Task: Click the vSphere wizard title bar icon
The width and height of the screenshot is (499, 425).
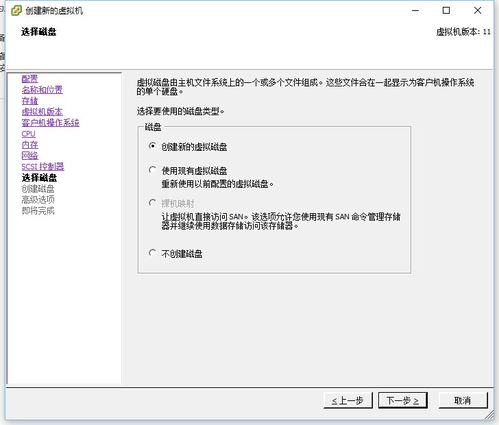Action: 16,11
